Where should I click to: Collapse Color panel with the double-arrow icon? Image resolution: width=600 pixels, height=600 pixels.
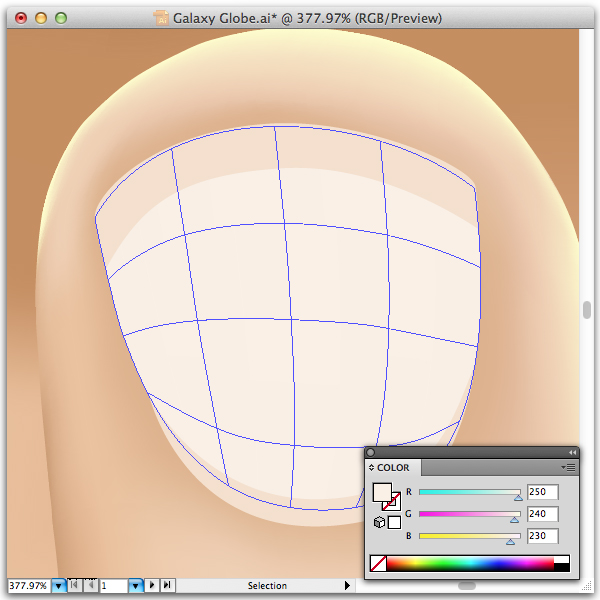572,453
